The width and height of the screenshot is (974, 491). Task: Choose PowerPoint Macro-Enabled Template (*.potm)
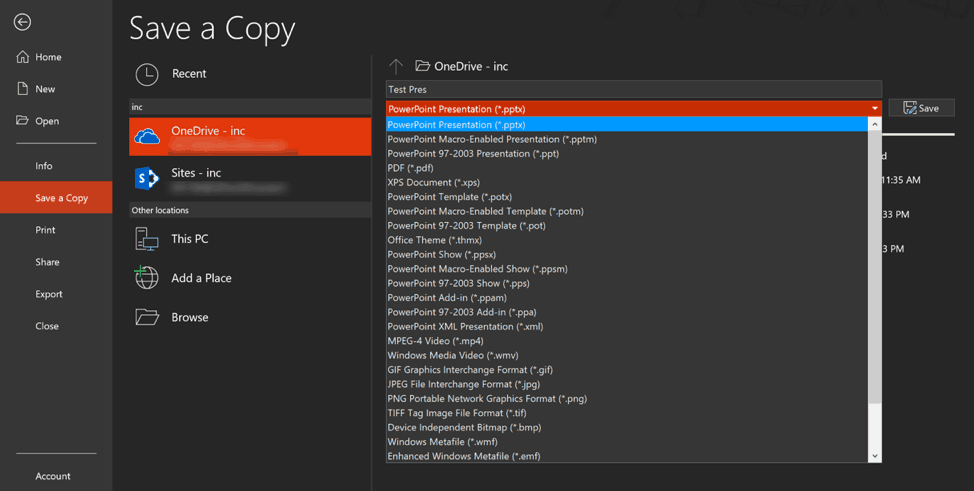coord(627,211)
